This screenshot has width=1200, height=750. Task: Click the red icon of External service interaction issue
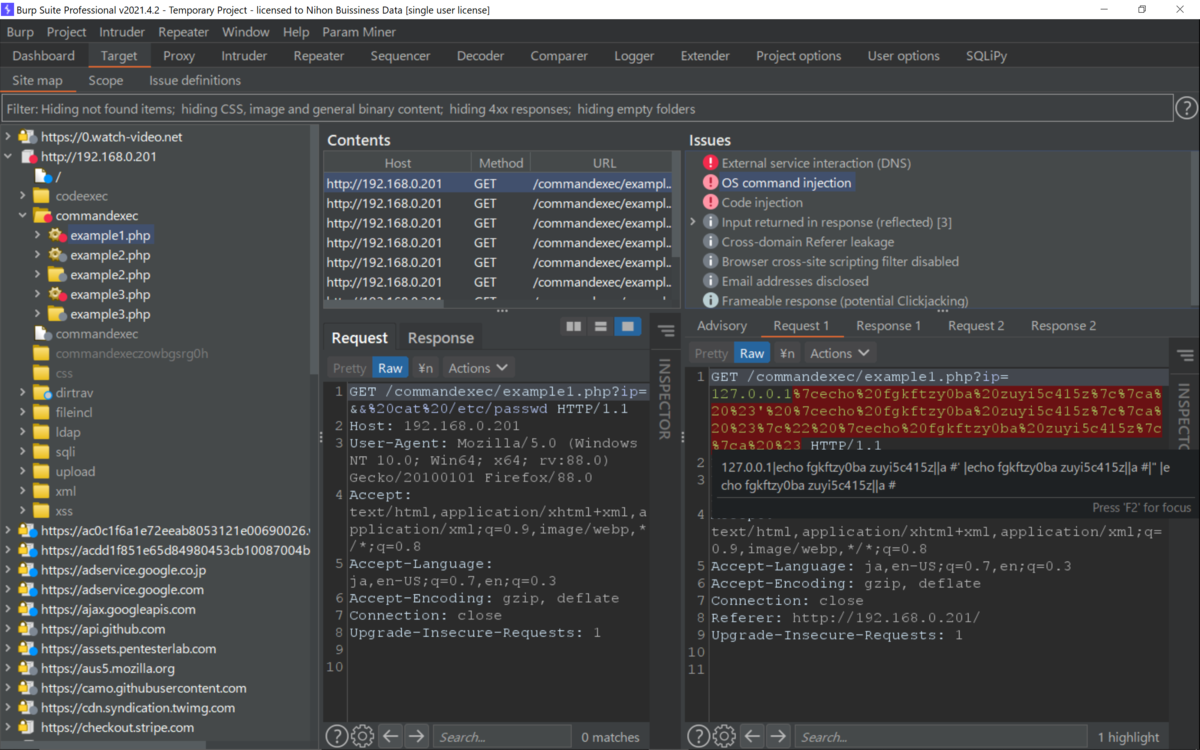[710, 163]
